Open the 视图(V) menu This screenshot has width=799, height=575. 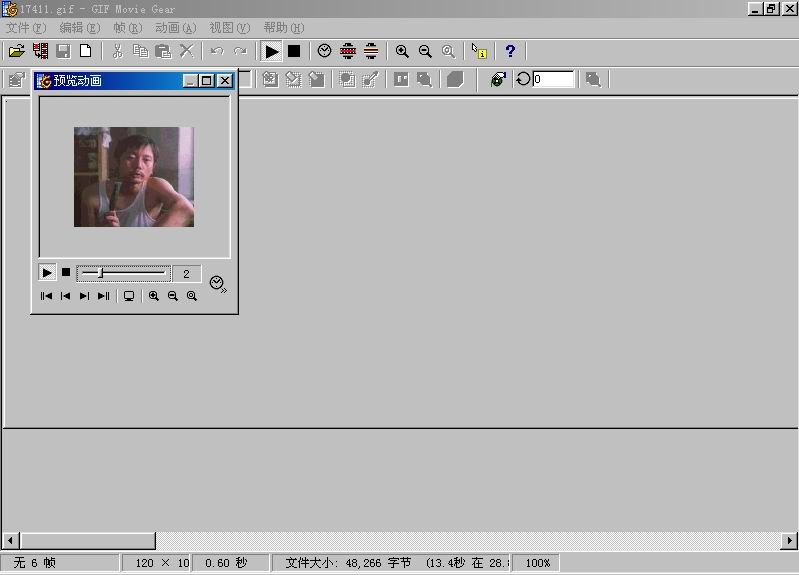pos(229,28)
